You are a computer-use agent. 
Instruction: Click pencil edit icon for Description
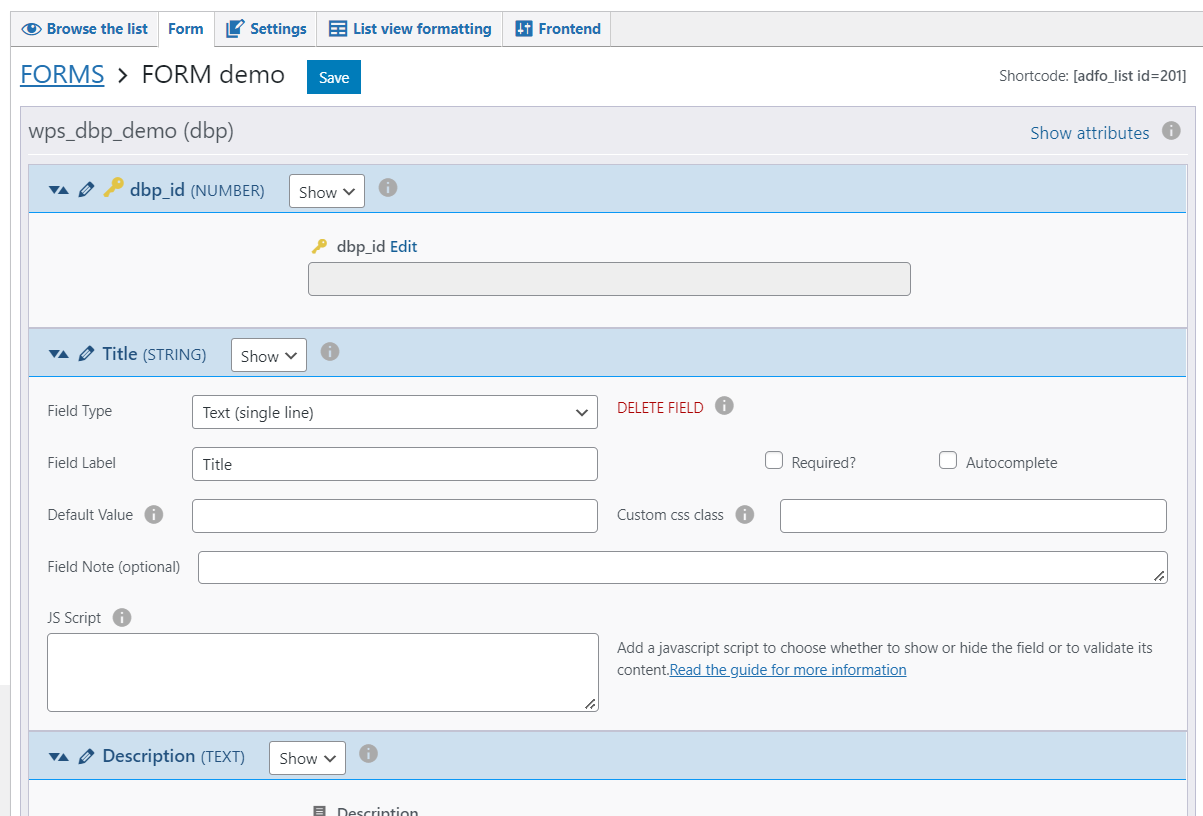coord(87,757)
